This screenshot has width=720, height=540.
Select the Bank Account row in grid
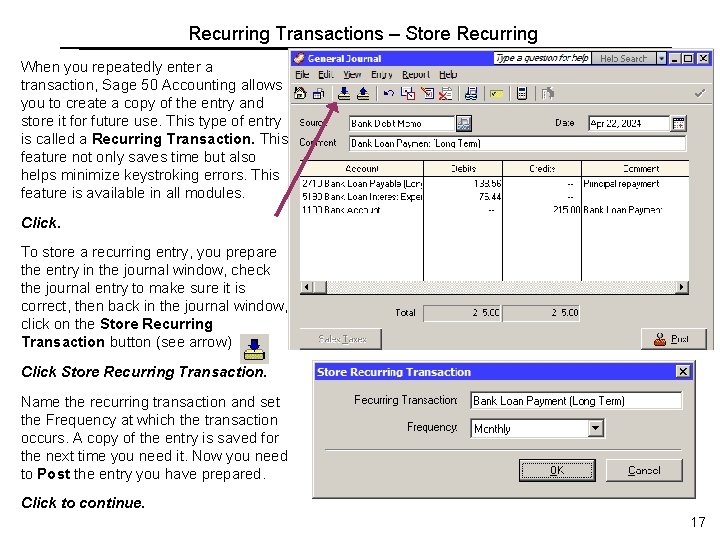click(494, 210)
